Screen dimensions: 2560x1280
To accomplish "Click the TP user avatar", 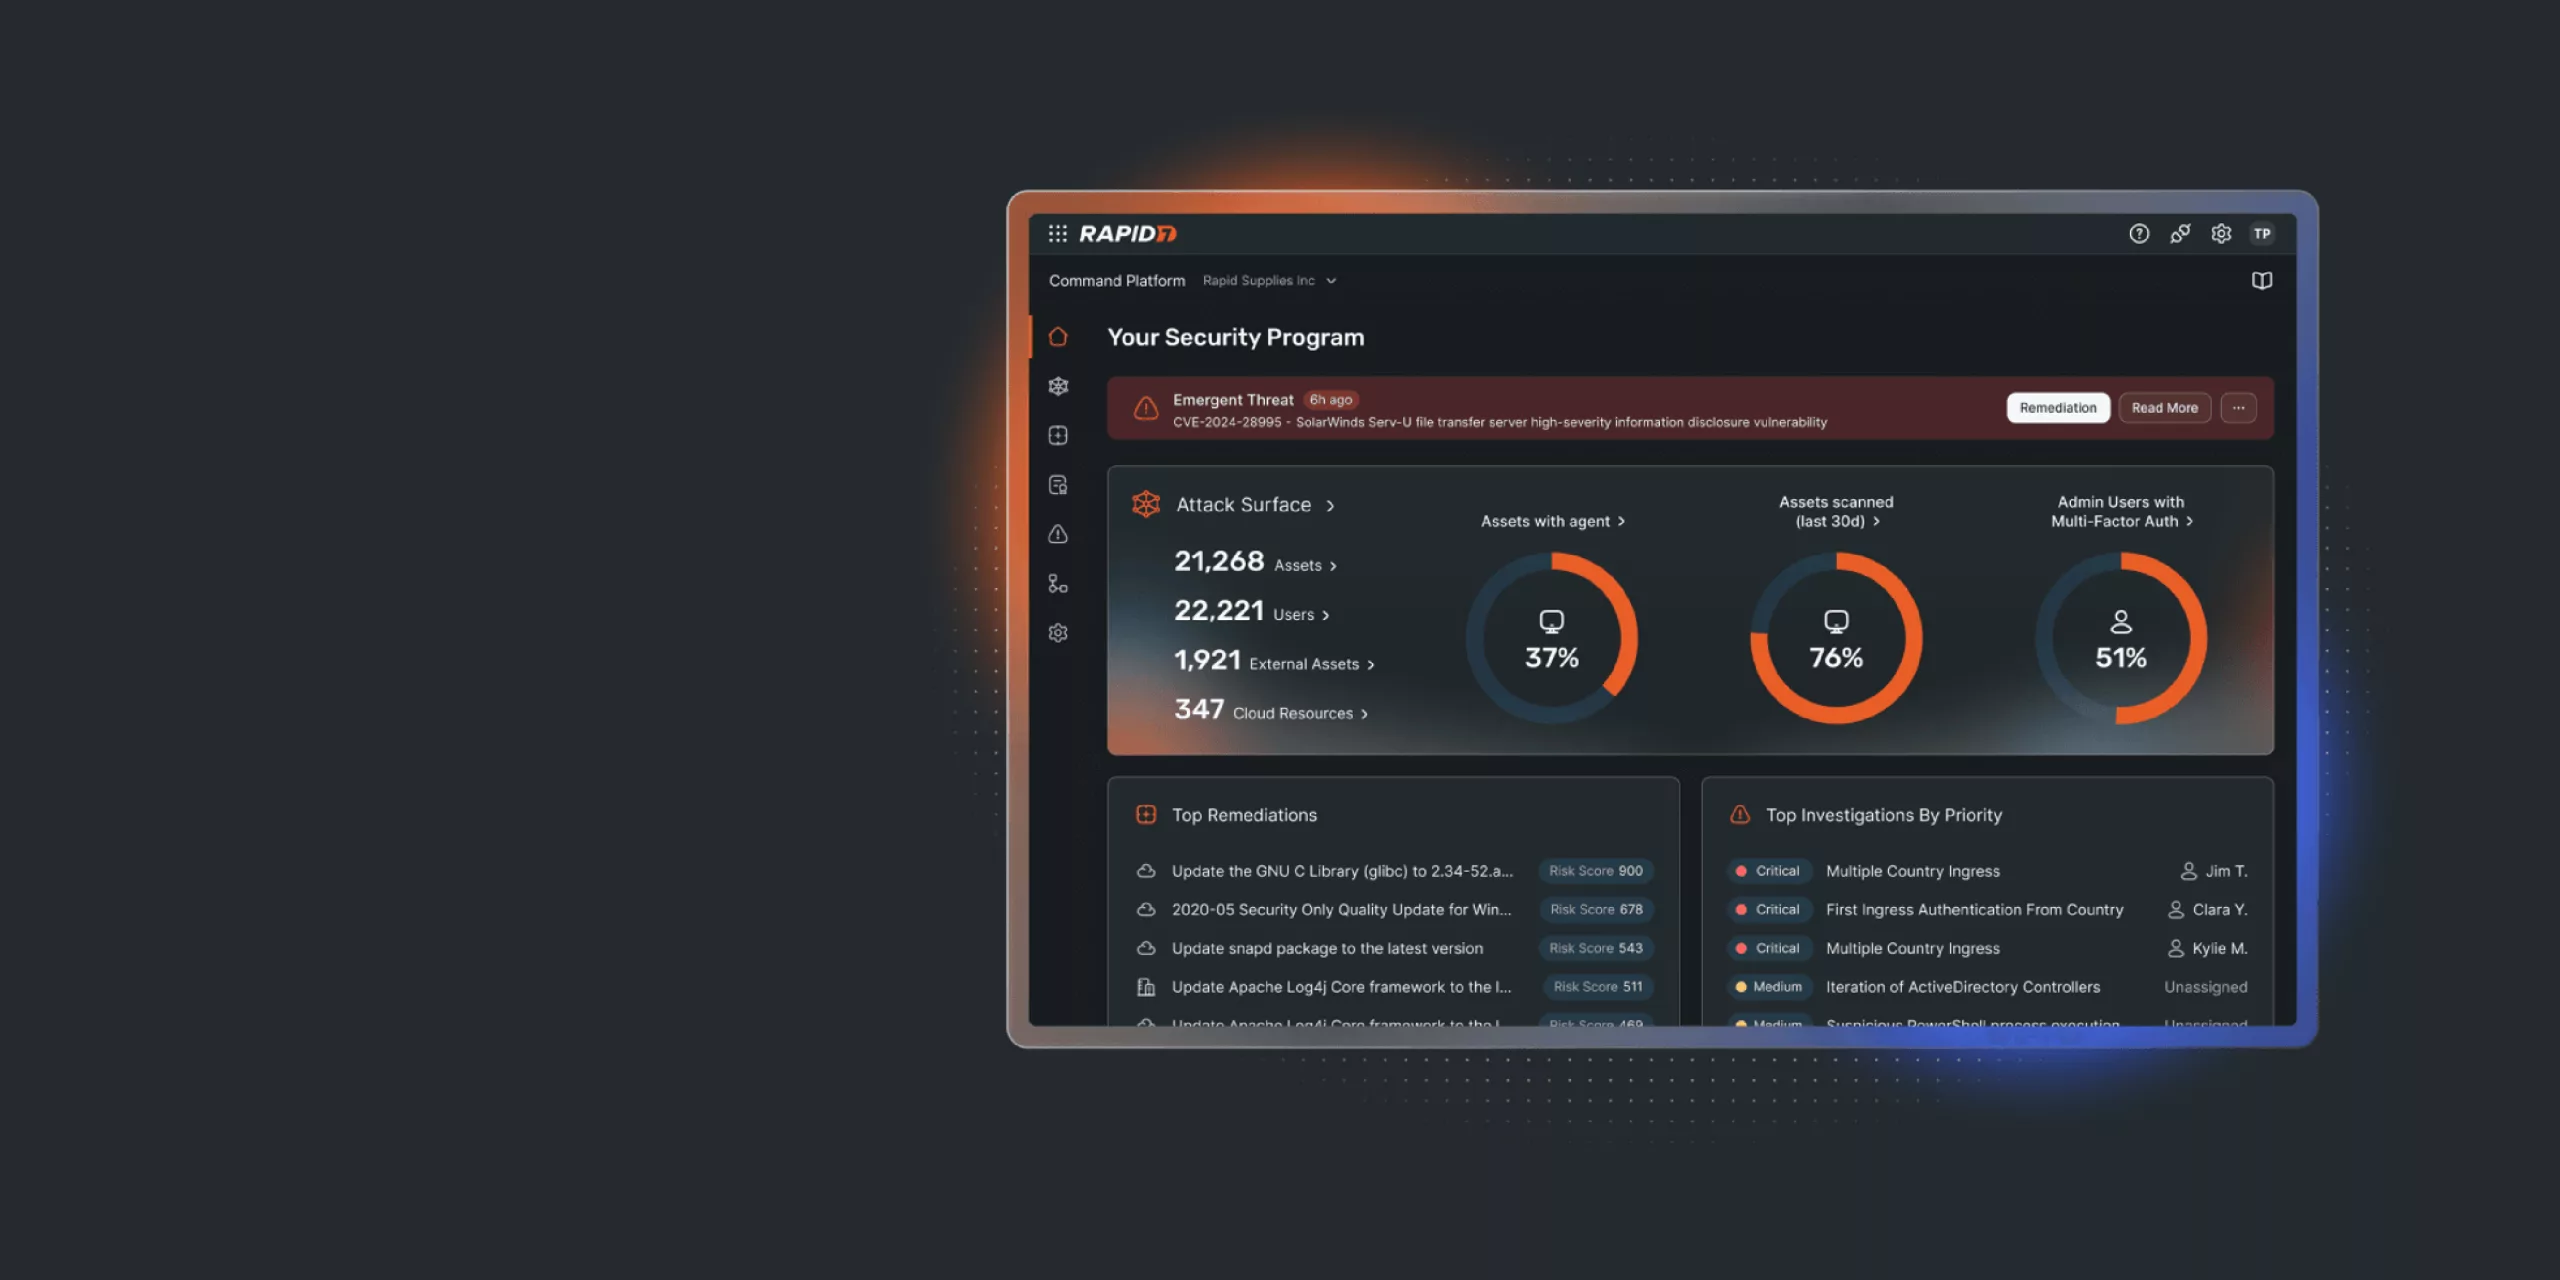I will point(2261,233).
